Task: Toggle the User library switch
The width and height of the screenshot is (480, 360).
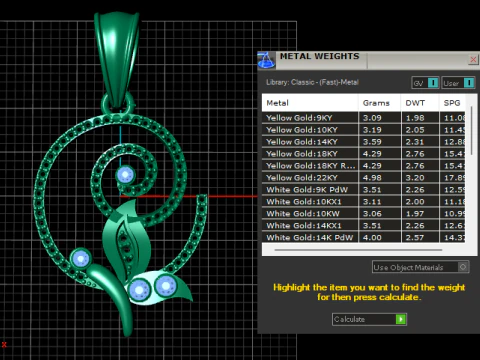Action: [458, 83]
